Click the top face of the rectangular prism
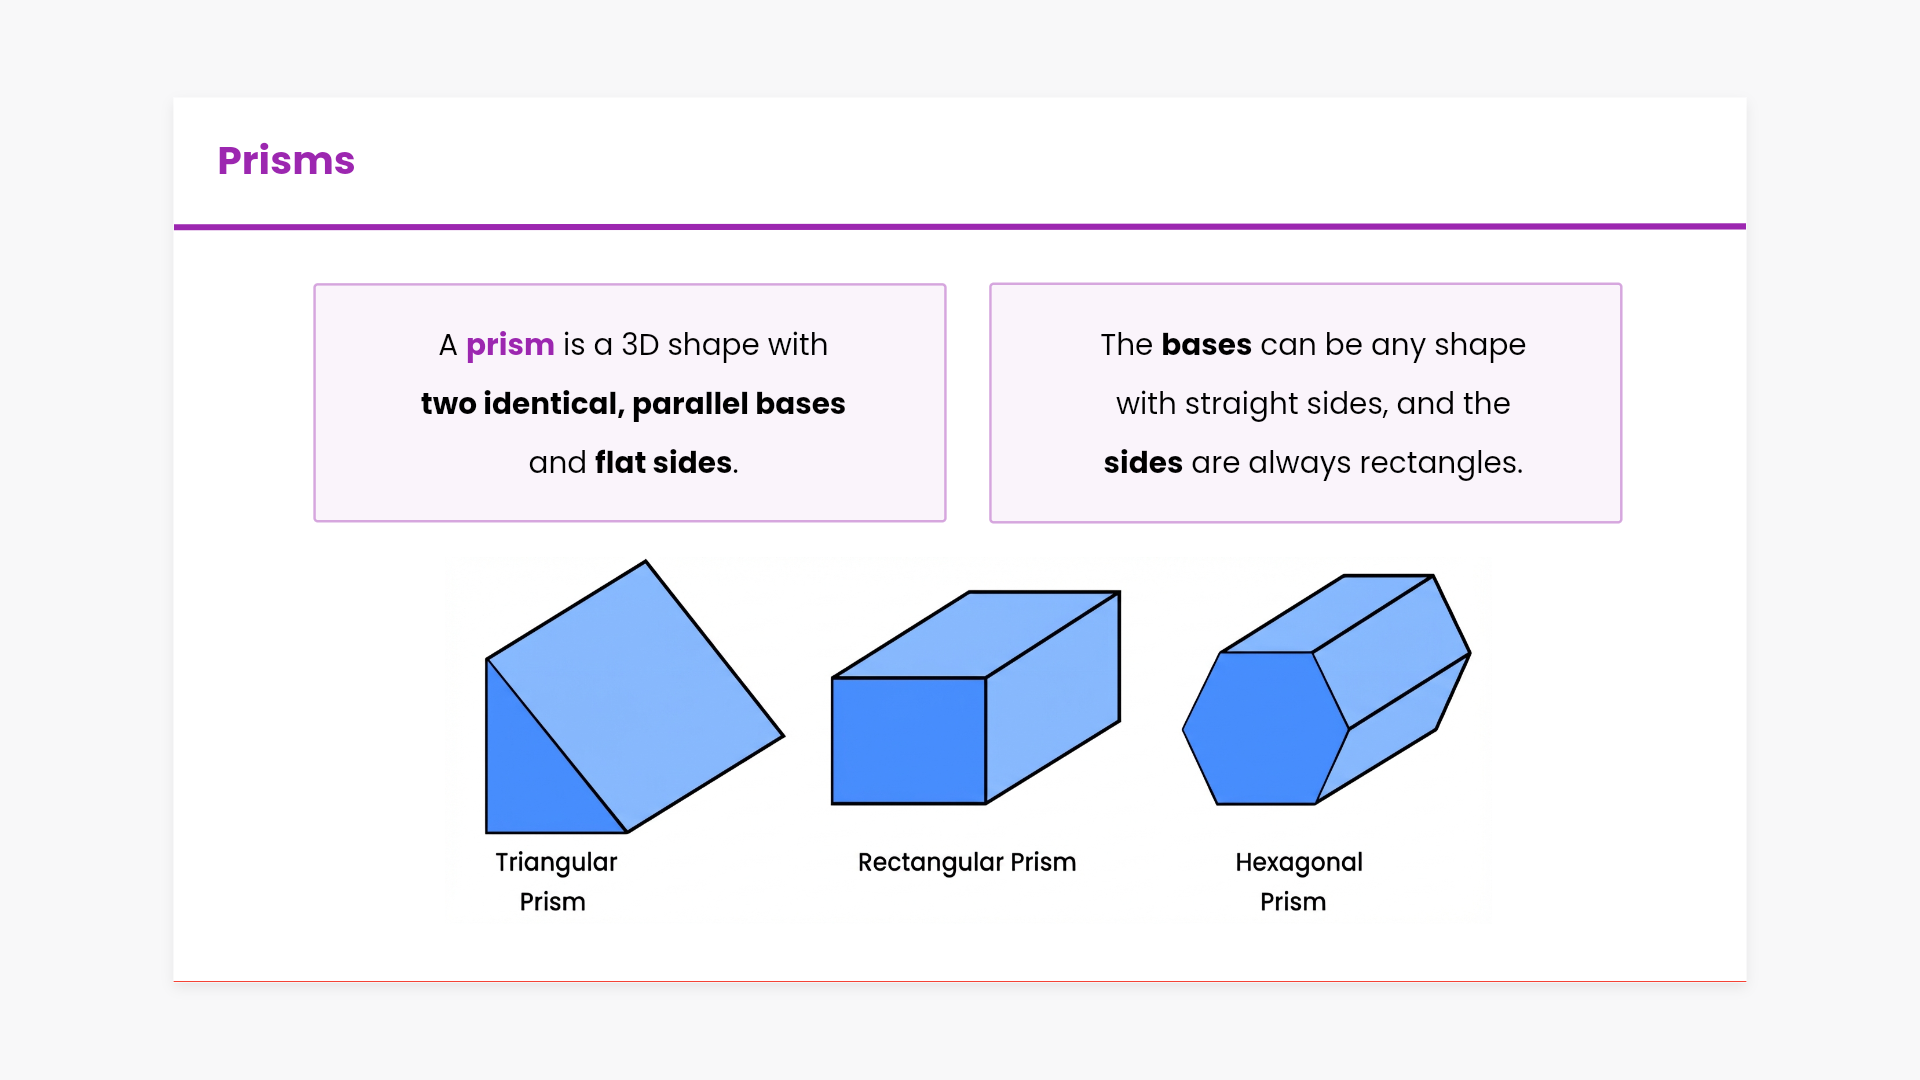 (975, 635)
